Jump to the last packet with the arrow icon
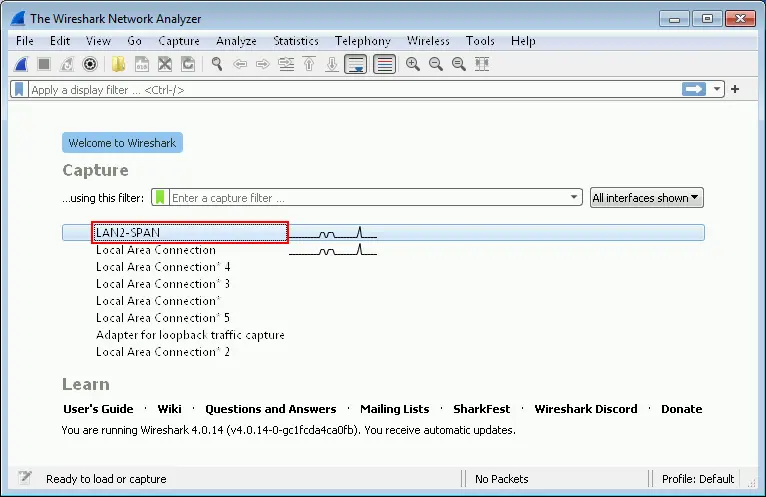The height and width of the screenshot is (497, 766). pyautogui.click(x=332, y=64)
